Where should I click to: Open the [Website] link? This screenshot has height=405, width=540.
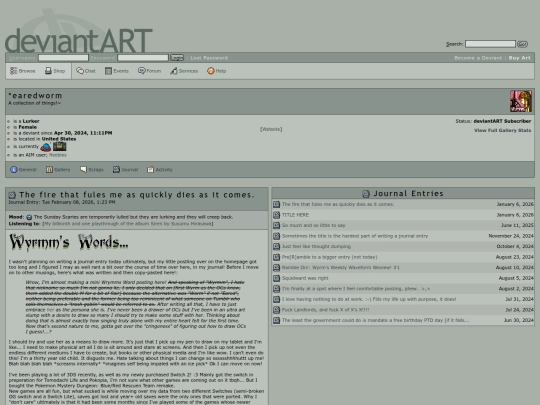(x=271, y=129)
